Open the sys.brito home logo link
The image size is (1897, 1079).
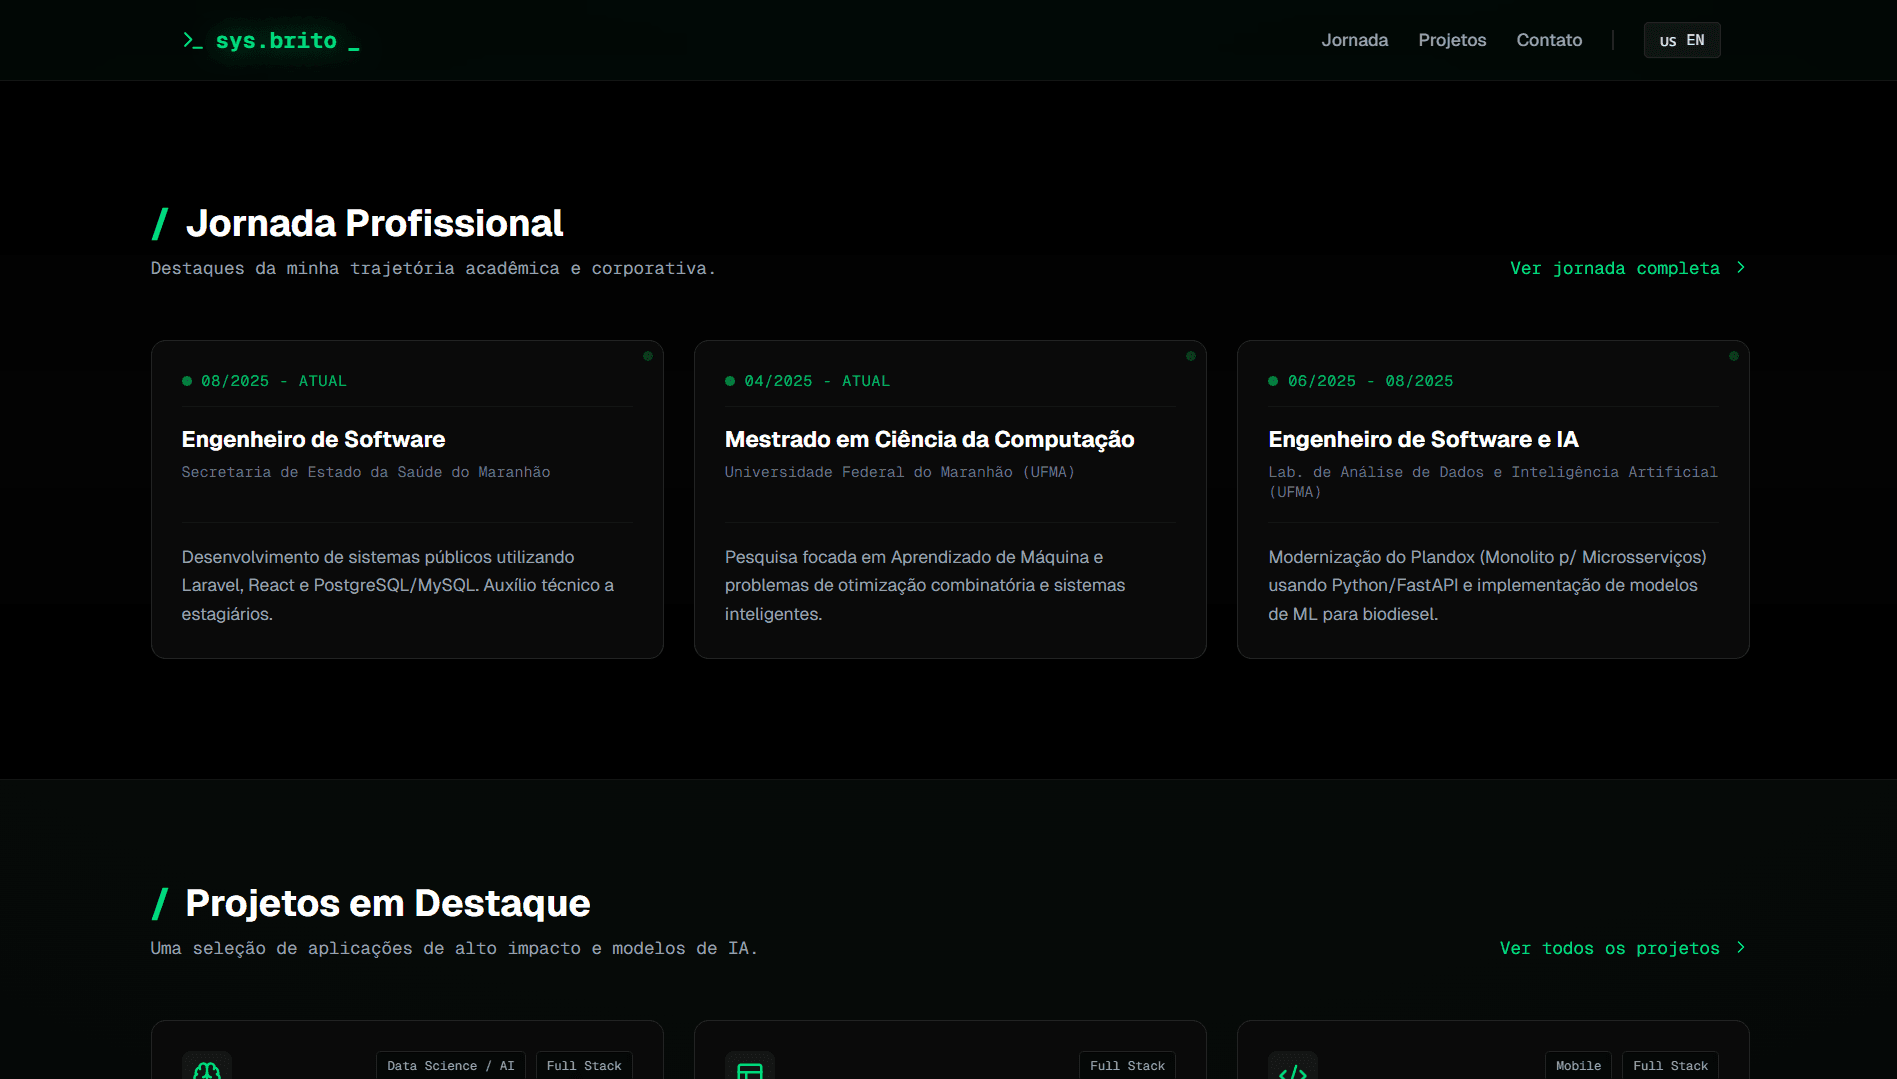[270, 40]
